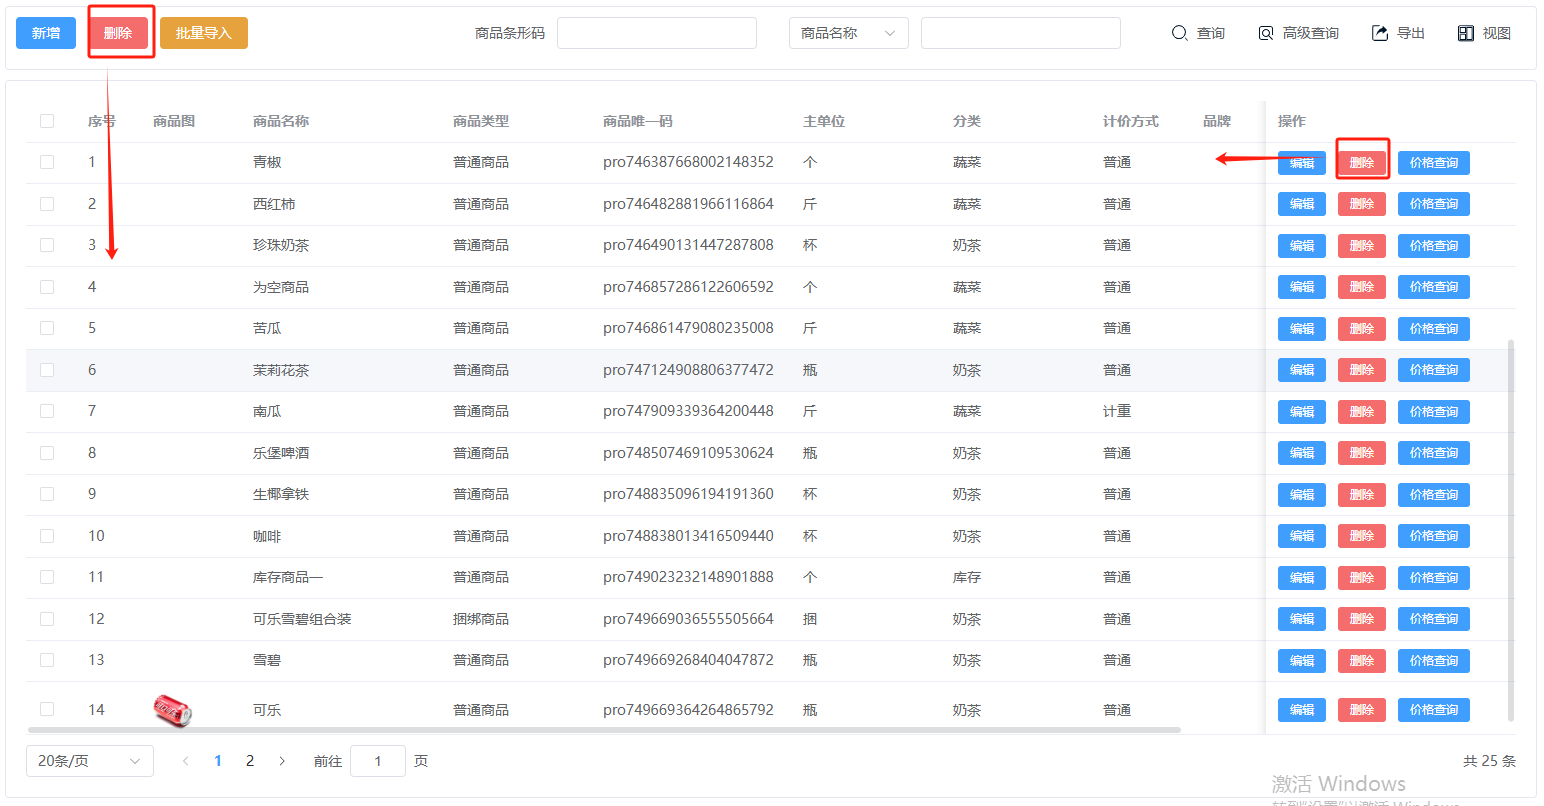Toggle the select-all checkbox in table header

(47, 121)
